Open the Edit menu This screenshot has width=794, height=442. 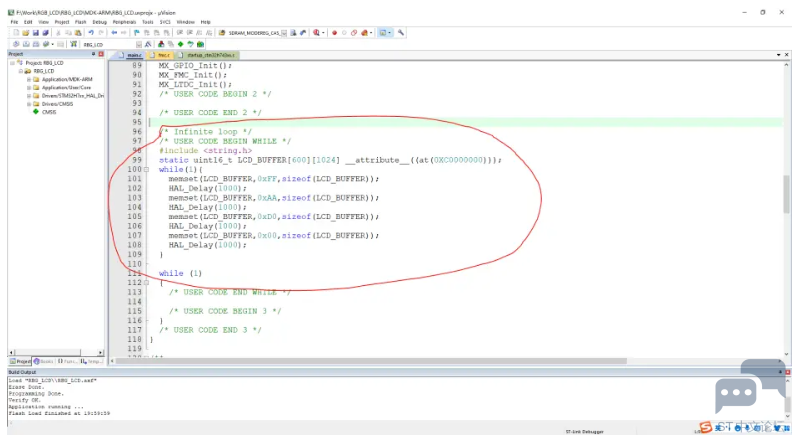tap(28, 22)
